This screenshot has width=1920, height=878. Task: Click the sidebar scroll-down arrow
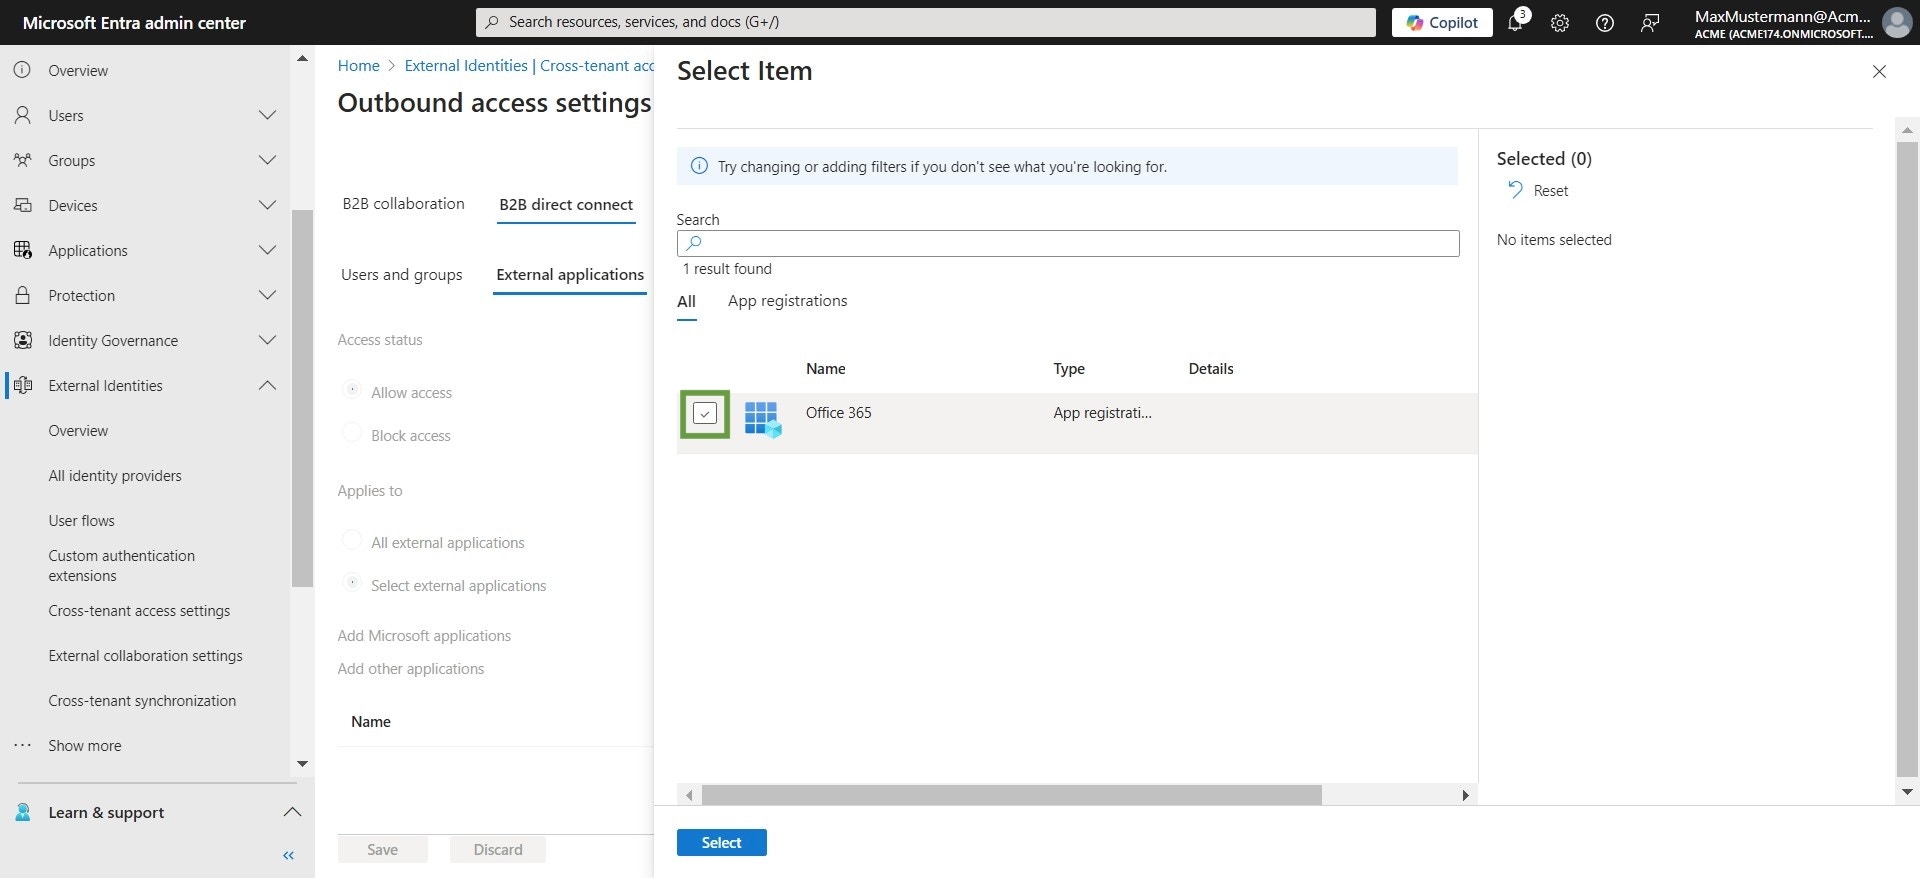302,764
